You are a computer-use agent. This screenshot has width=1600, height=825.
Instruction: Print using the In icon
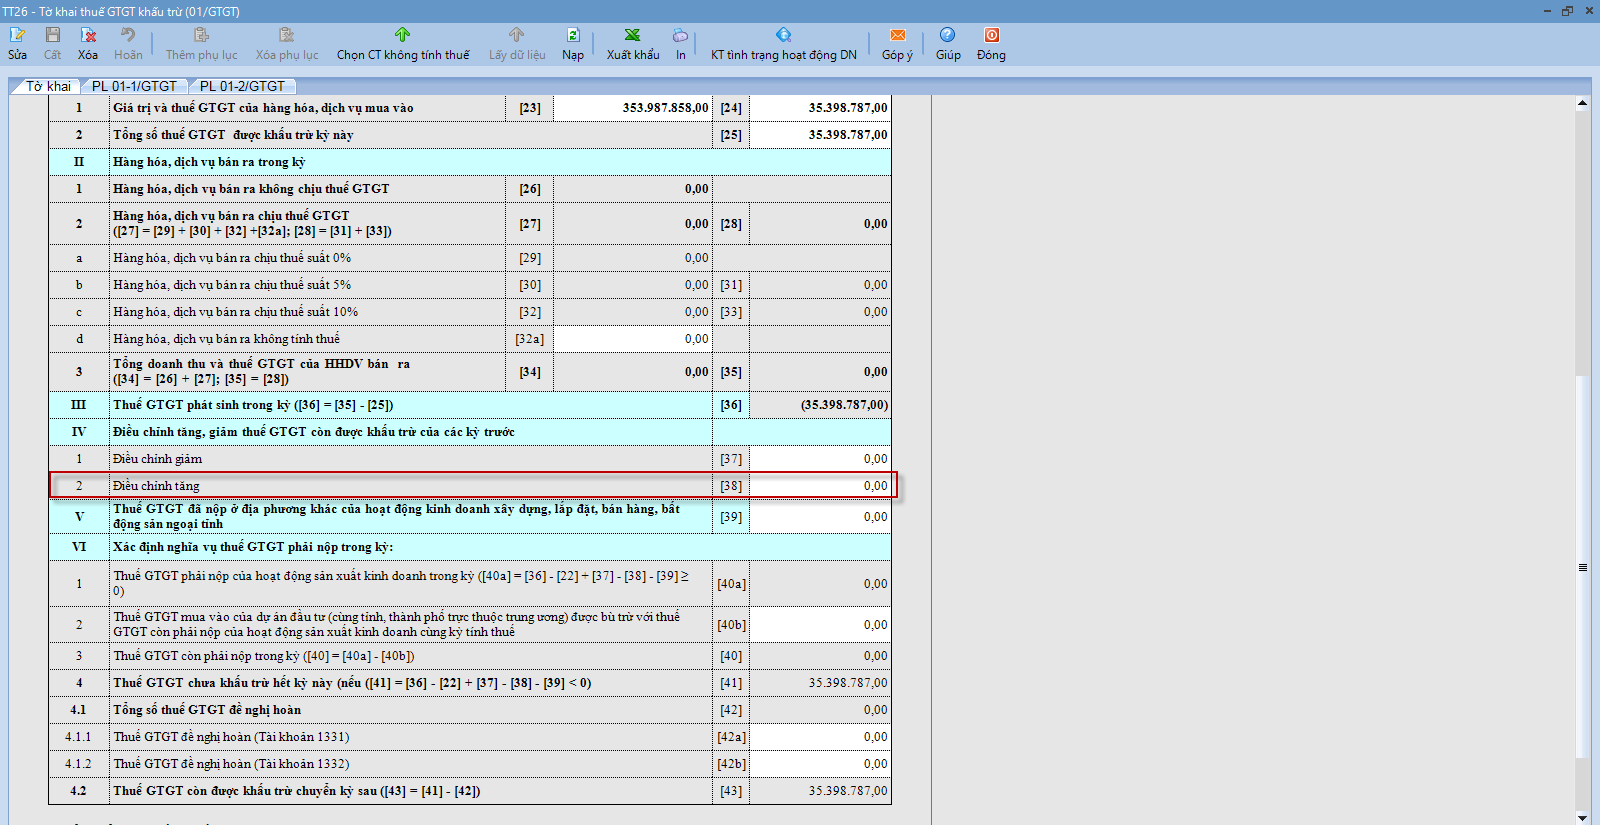(x=680, y=36)
